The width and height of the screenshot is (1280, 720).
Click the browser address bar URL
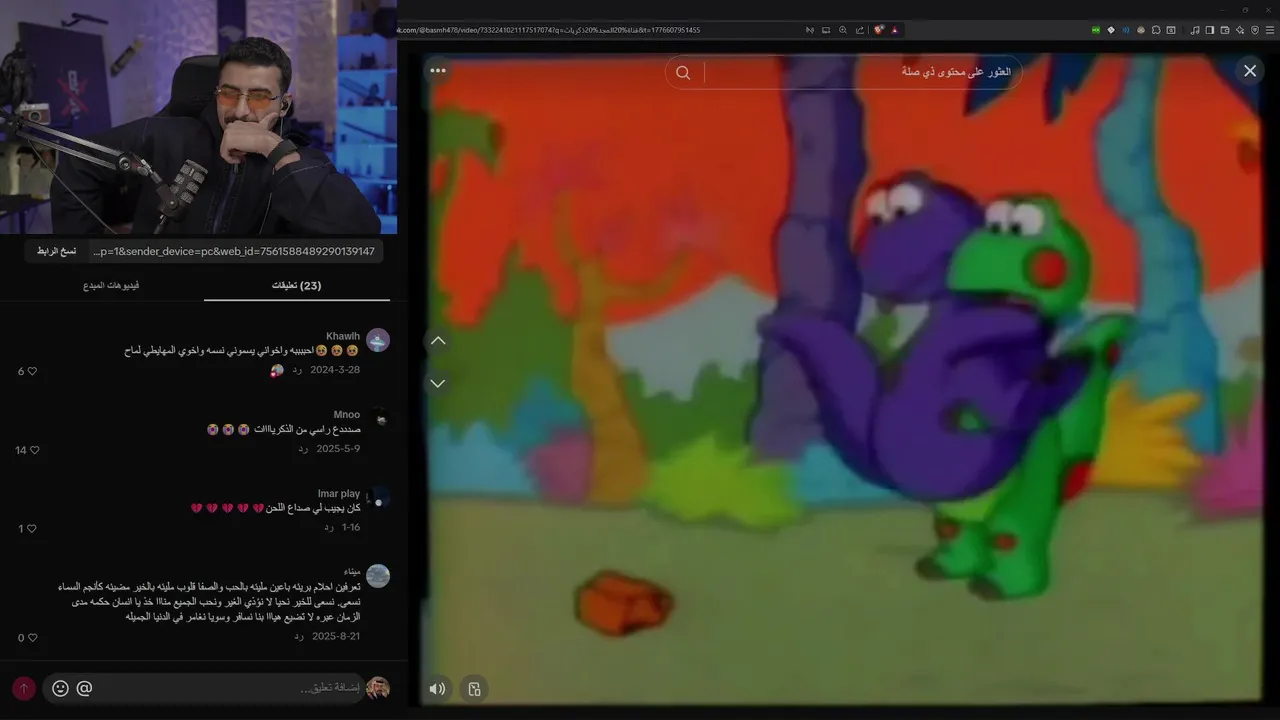[x=548, y=30]
